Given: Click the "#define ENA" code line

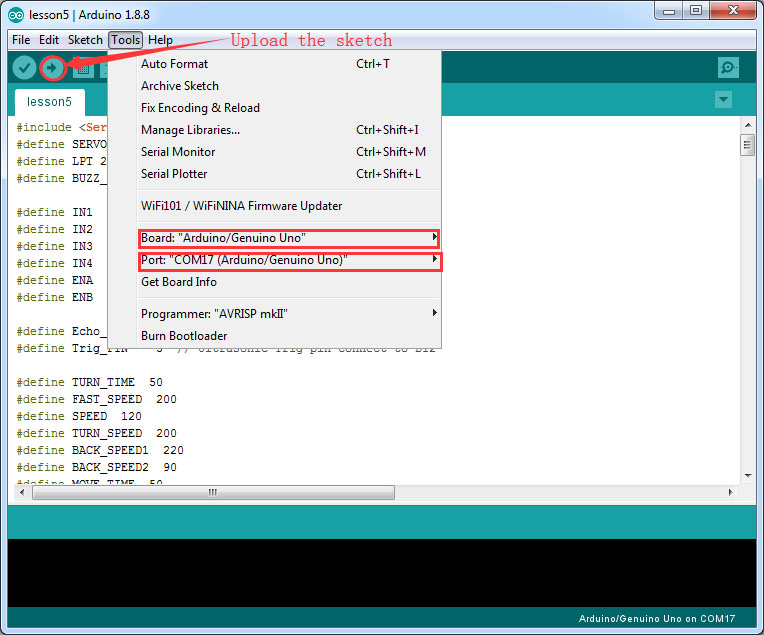Looking at the screenshot, I should click(x=55, y=280).
